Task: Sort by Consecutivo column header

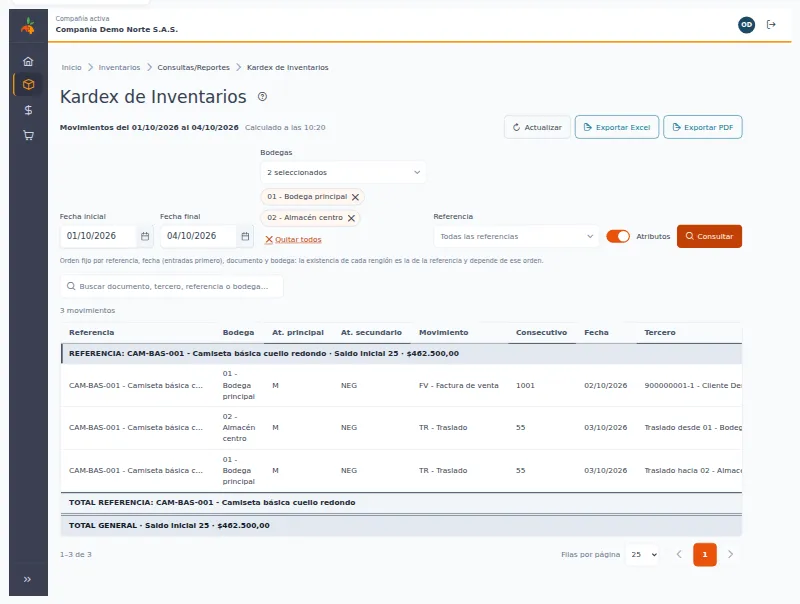Action: coord(541,333)
